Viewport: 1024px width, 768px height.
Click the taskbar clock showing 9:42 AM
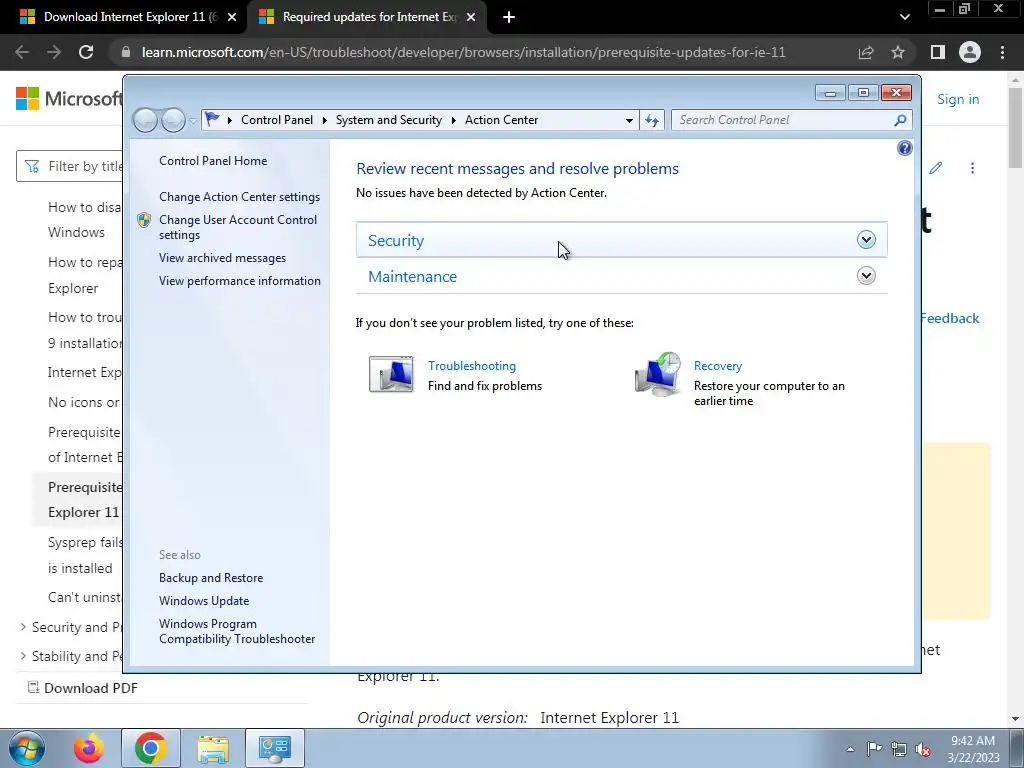click(973, 749)
